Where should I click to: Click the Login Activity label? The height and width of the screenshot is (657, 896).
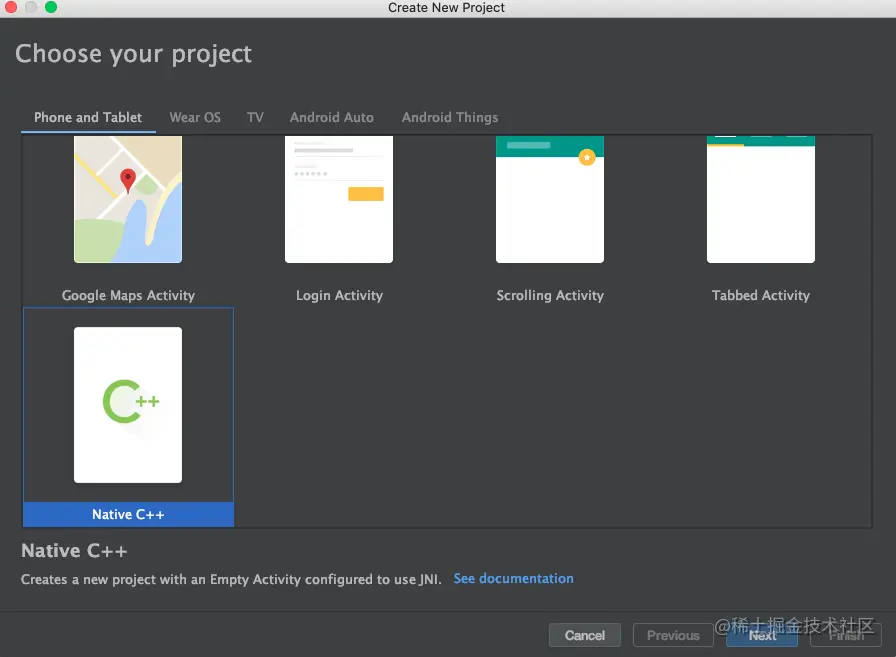click(339, 295)
